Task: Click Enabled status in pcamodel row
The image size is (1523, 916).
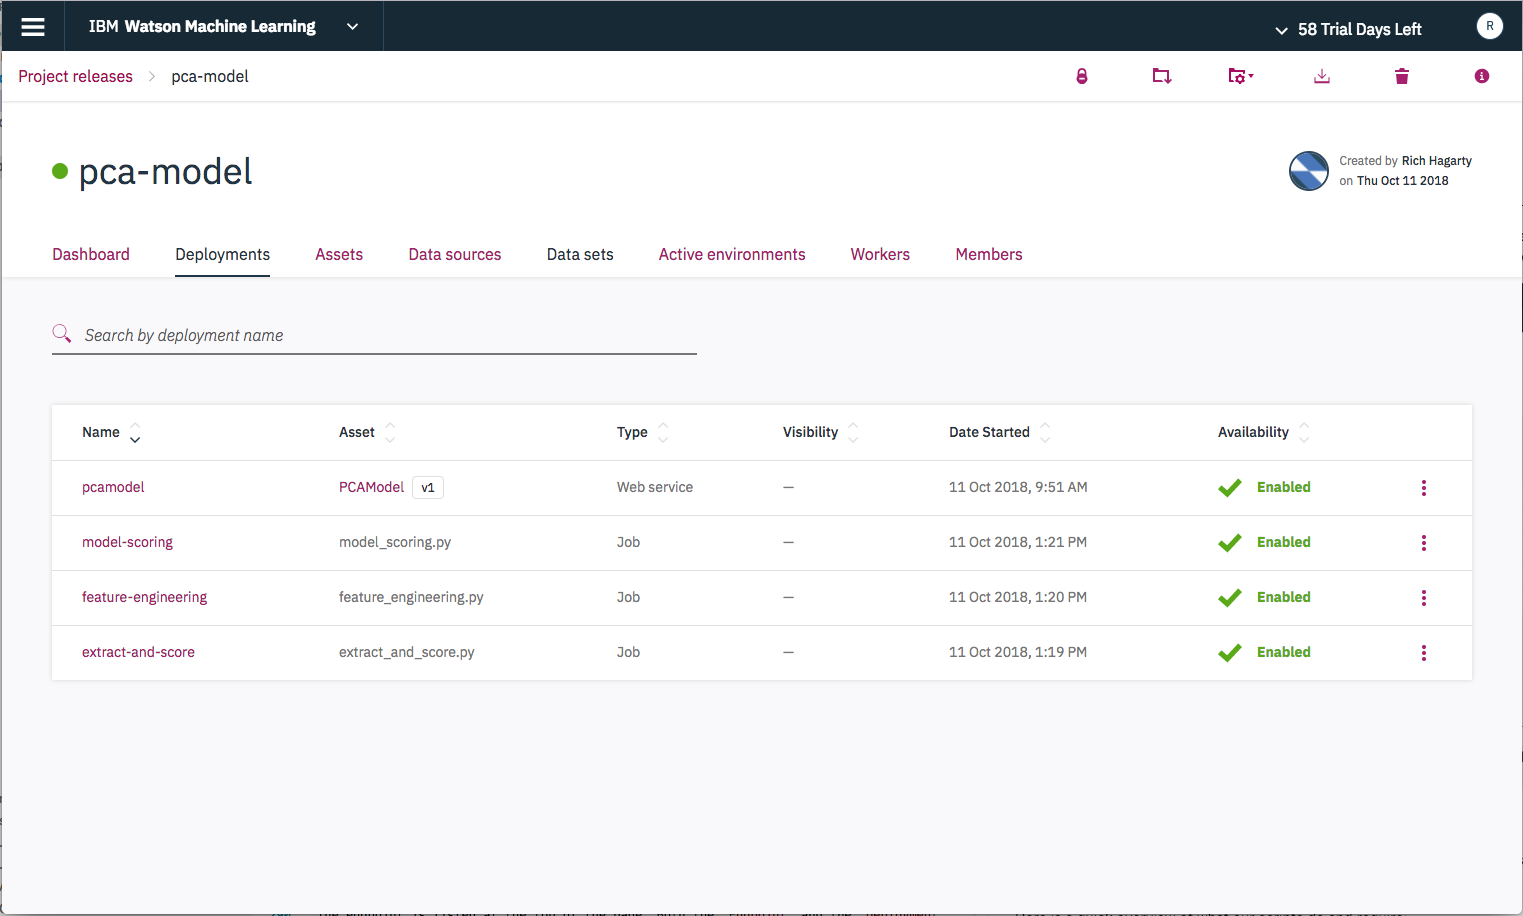Action: coord(1283,487)
